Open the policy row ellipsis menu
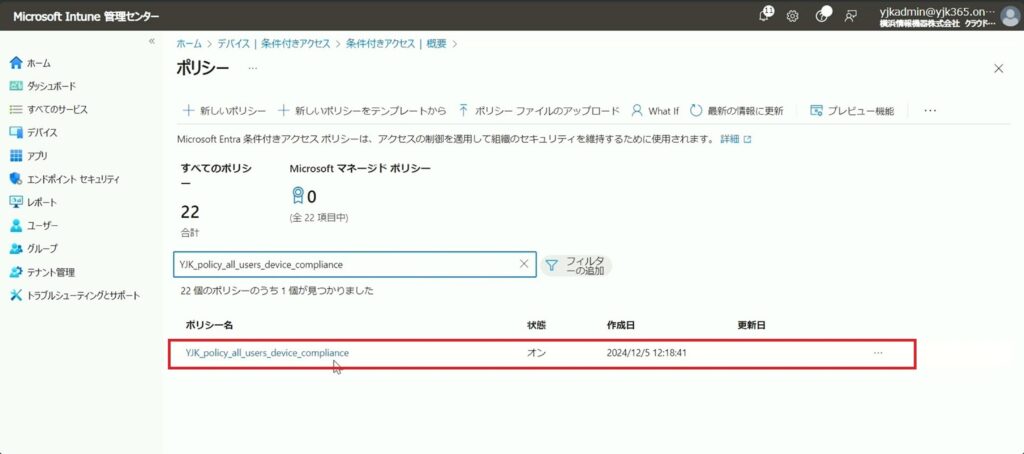 (878, 353)
